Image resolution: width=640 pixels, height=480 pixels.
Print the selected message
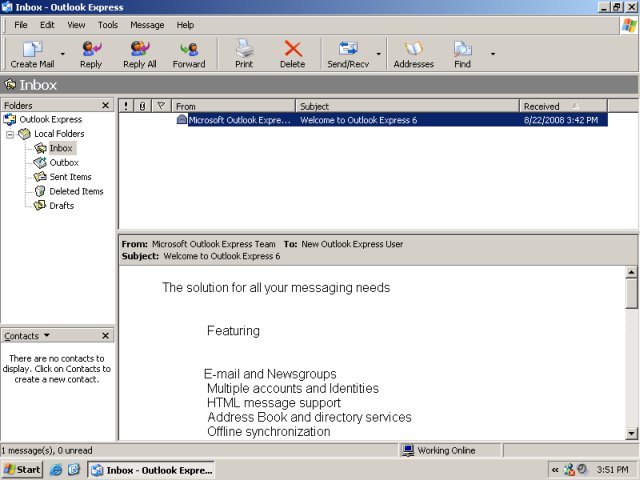point(244,54)
